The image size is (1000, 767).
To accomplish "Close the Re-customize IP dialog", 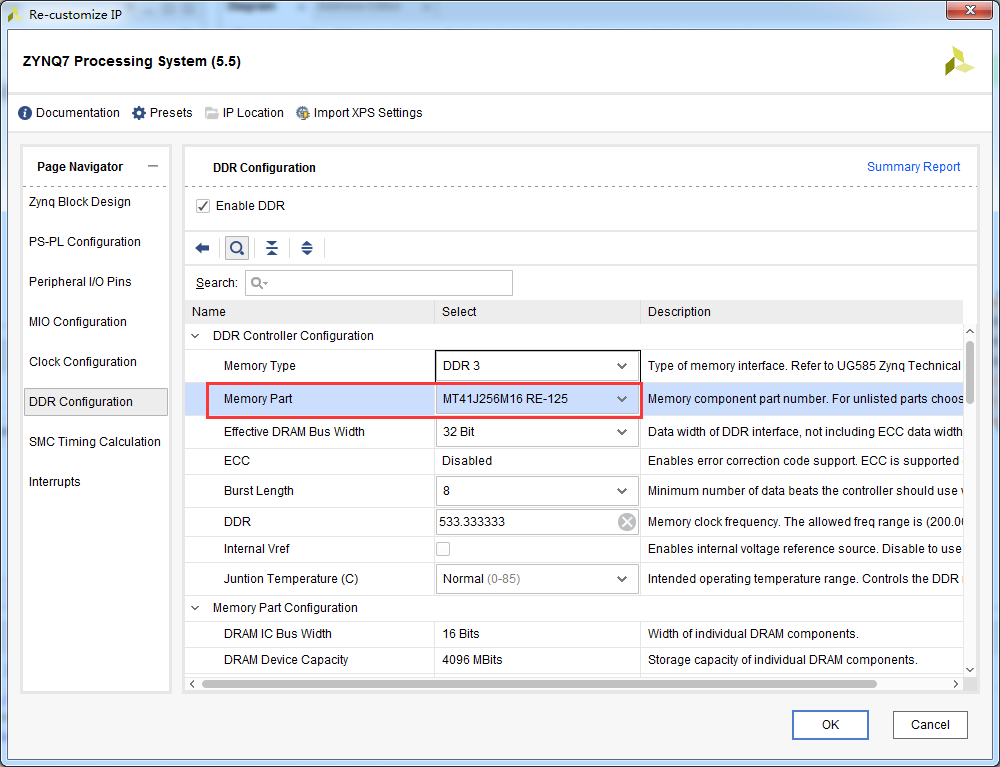I will point(969,10).
